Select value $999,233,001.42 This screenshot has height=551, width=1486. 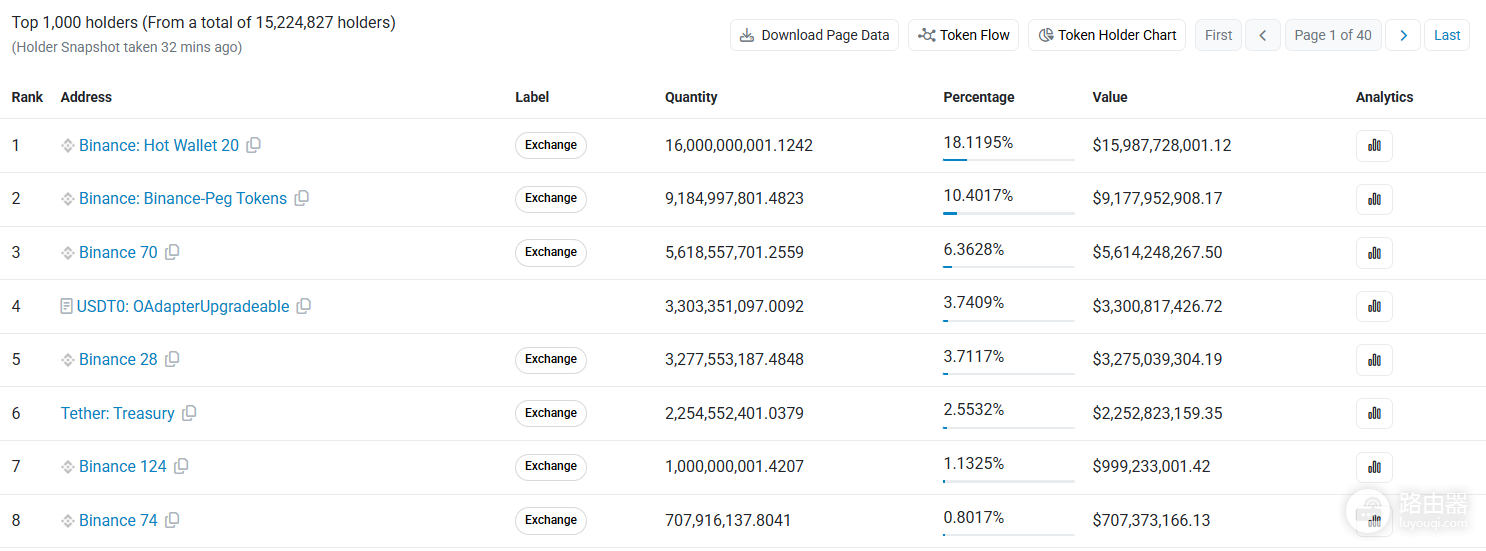click(1152, 466)
